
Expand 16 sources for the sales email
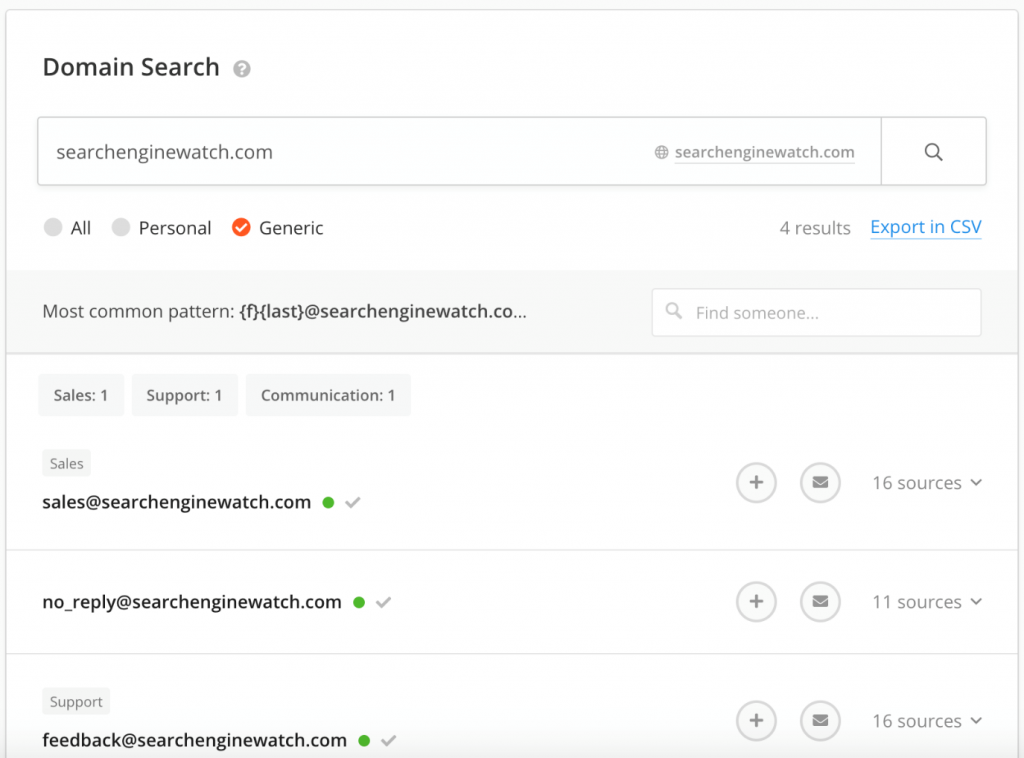(926, 483)
